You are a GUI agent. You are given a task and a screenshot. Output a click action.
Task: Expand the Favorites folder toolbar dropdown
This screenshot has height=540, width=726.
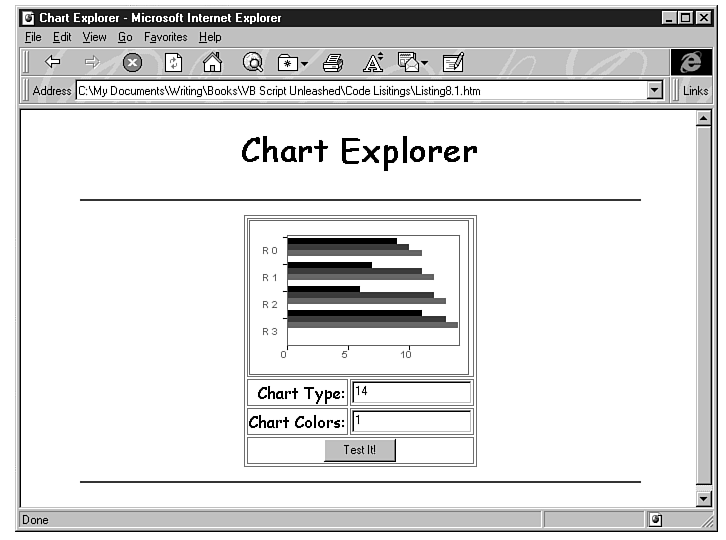pos(304,64)
